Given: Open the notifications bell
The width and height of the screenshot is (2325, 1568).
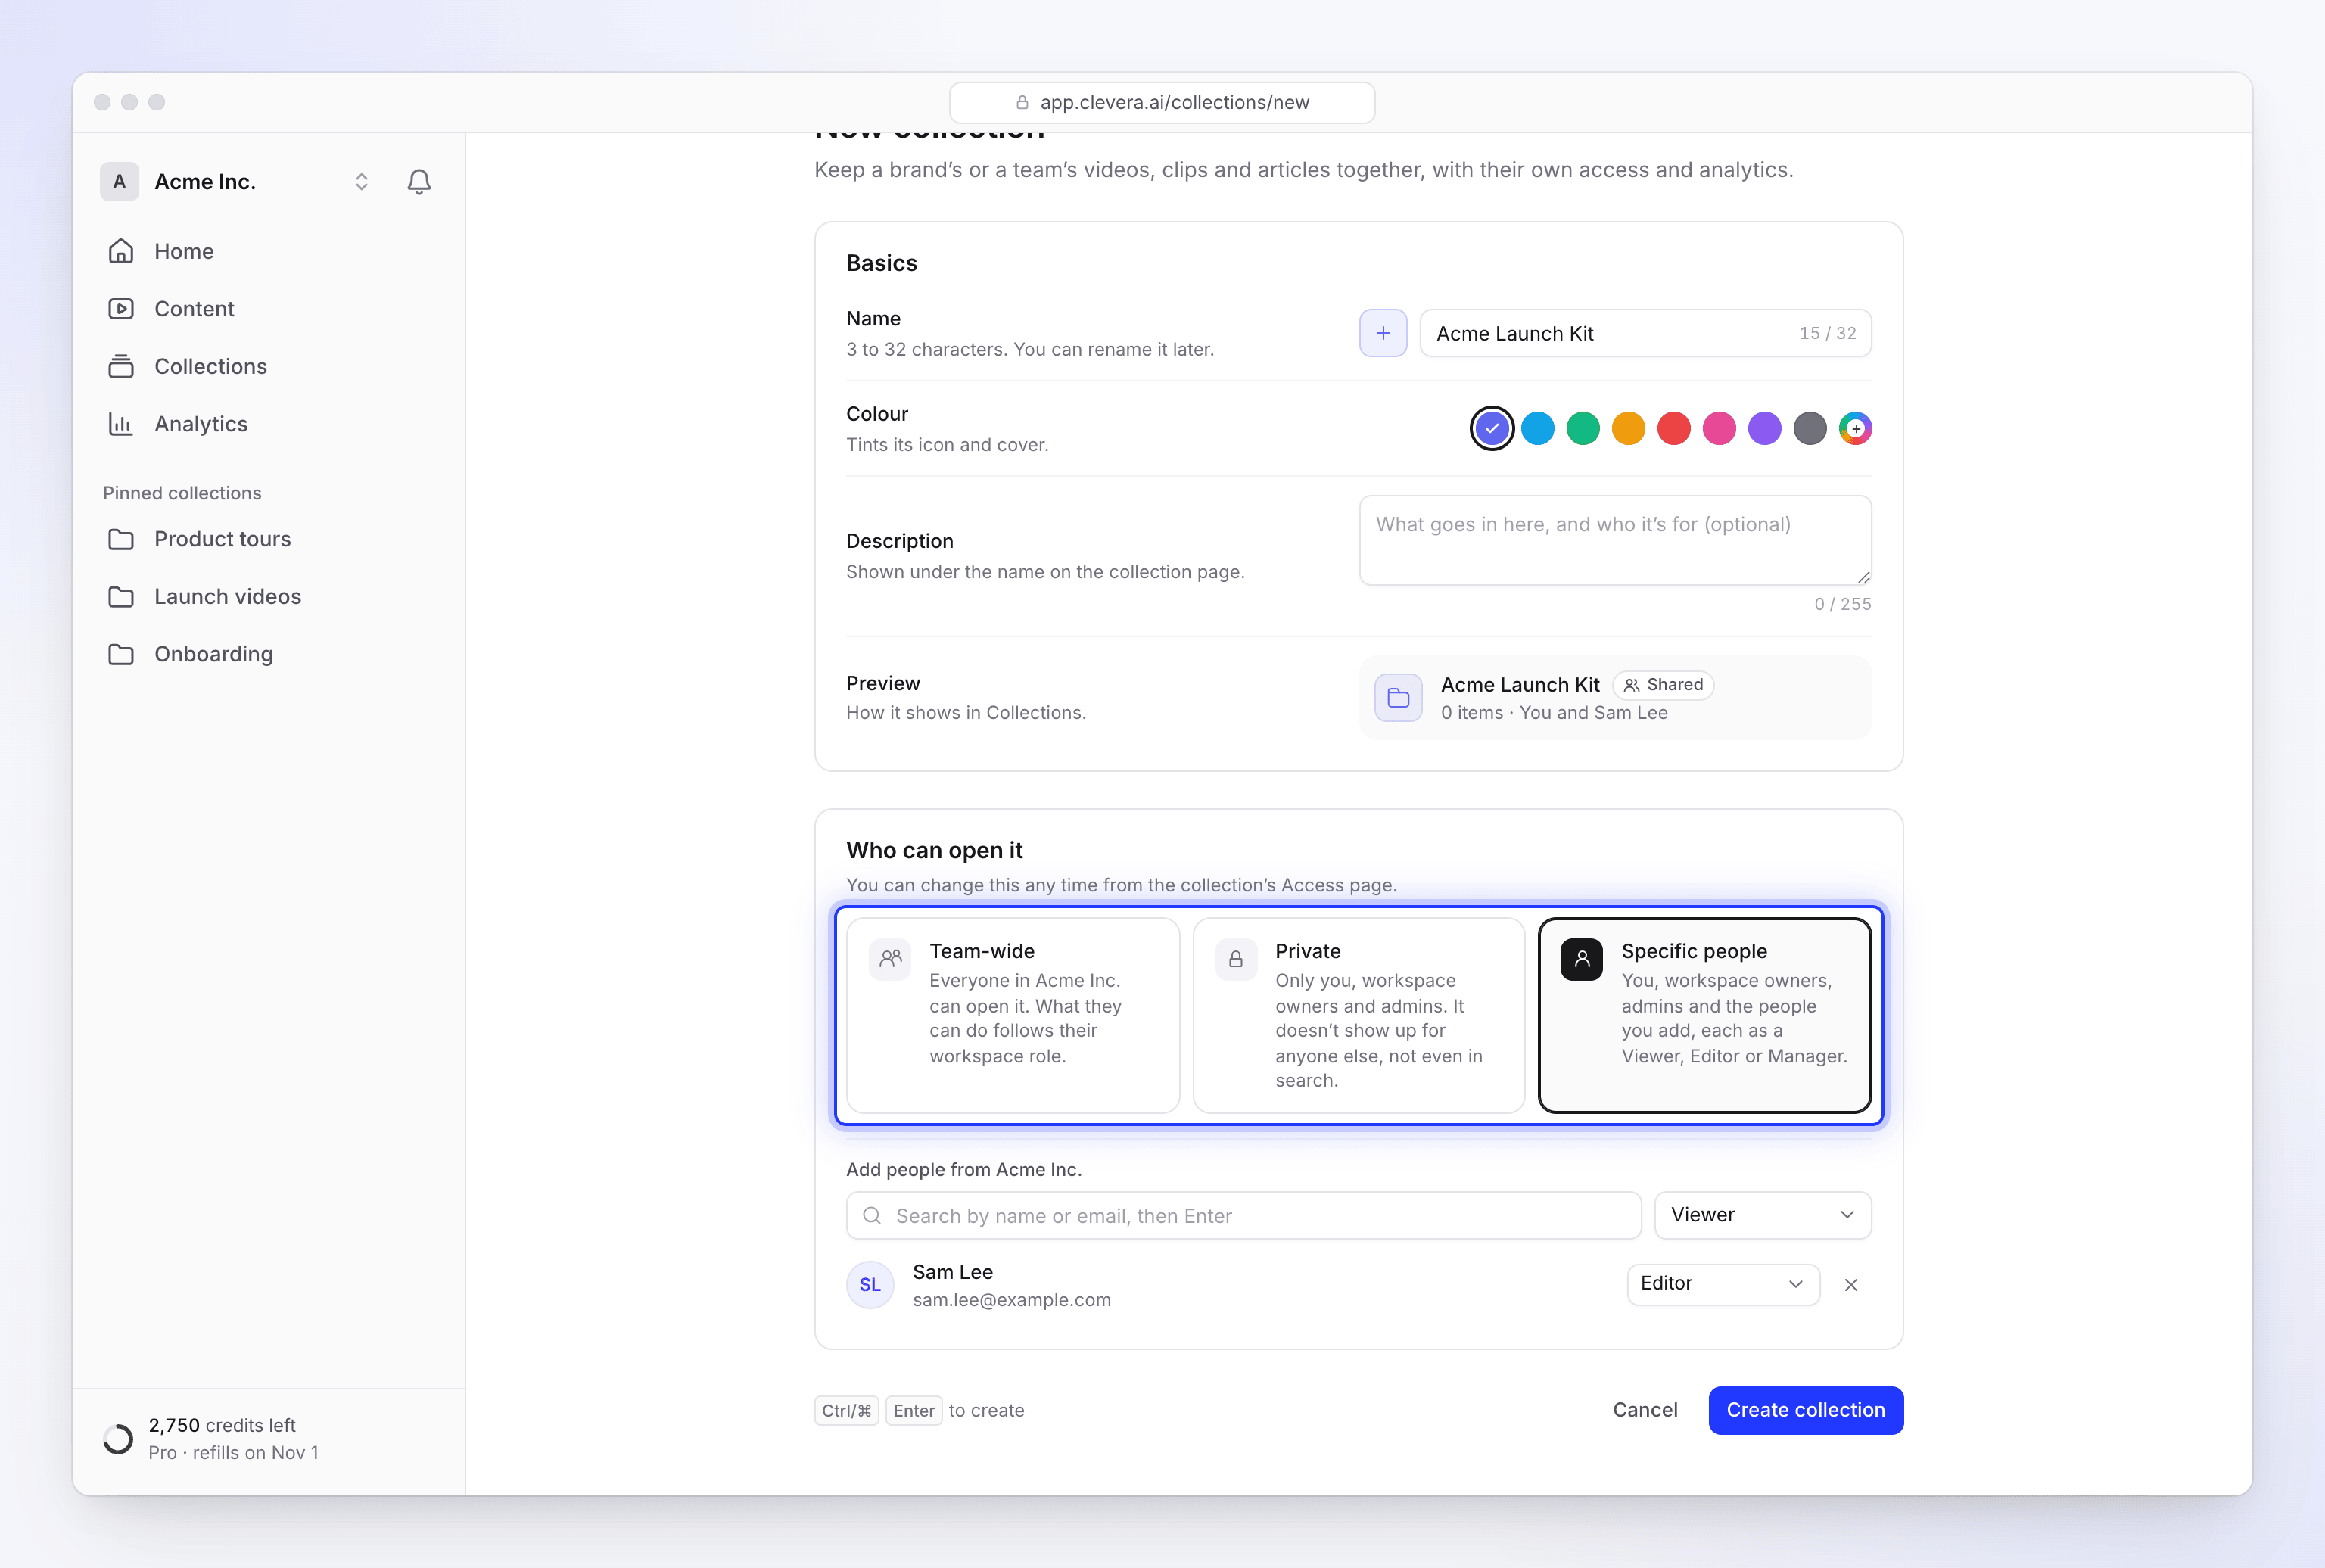Looking at the screenshot, I should 419,181.
